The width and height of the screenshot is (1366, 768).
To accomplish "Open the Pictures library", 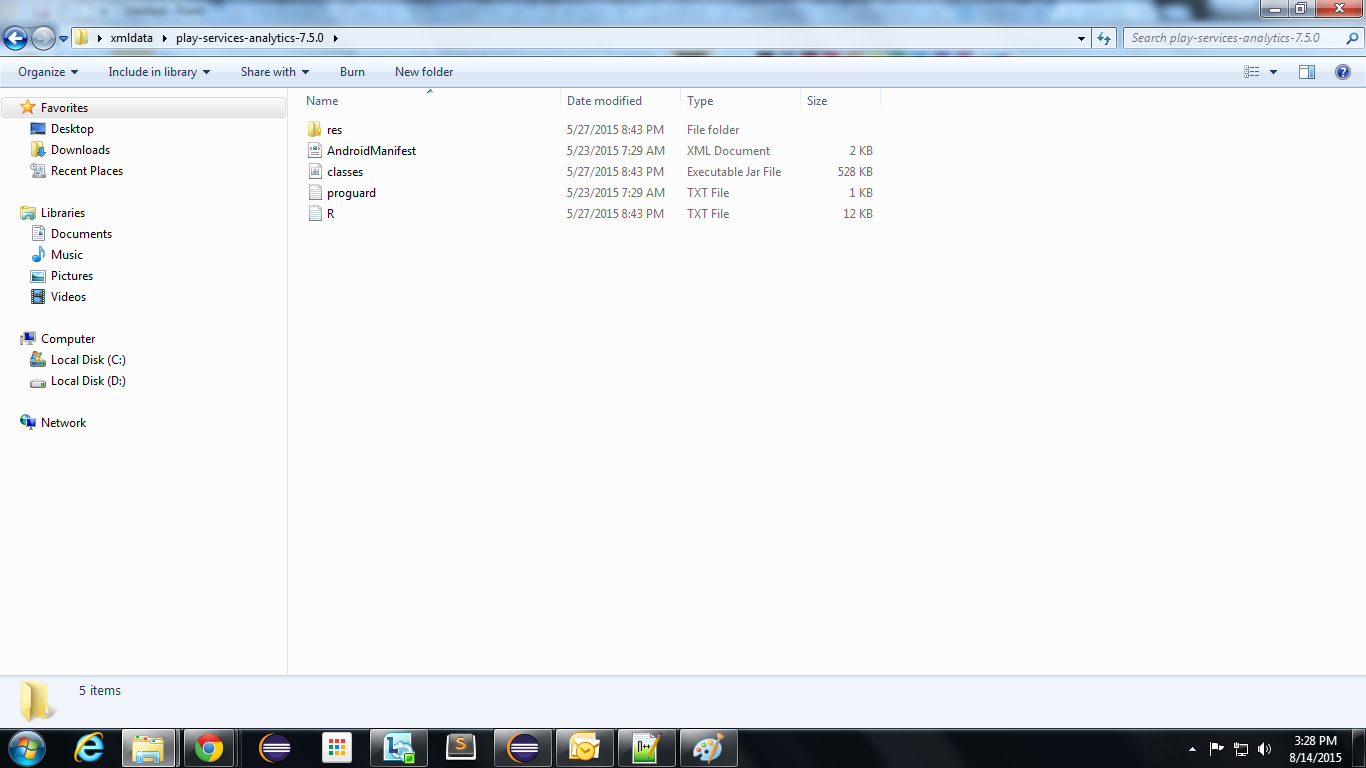I will (72, 276).
